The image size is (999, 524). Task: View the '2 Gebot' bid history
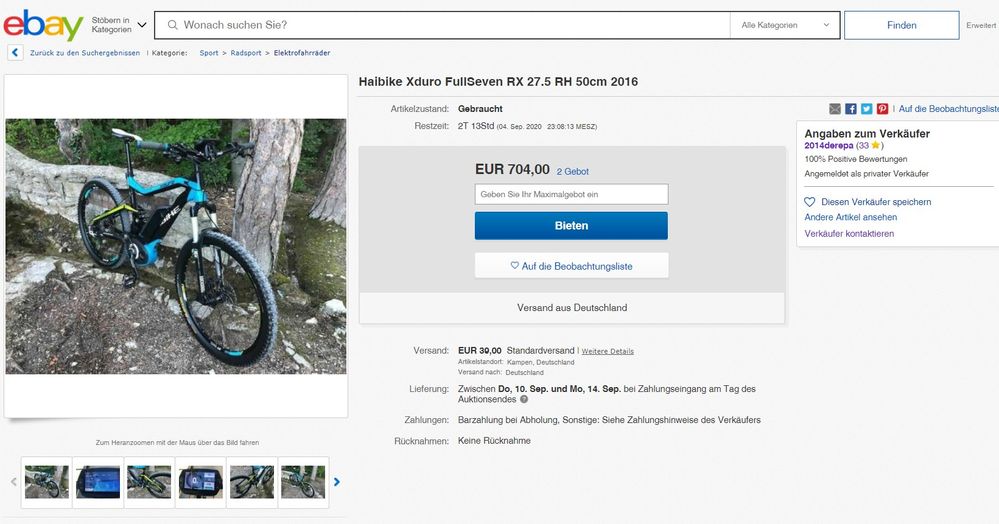point(572,171)
